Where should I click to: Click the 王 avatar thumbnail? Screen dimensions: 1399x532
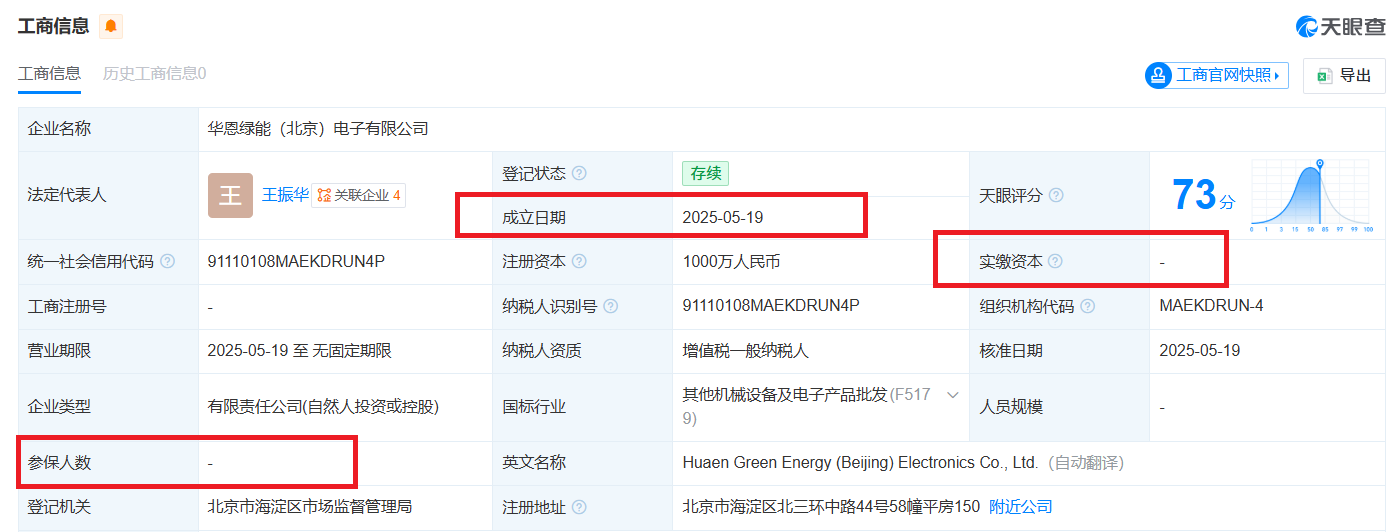230,195
